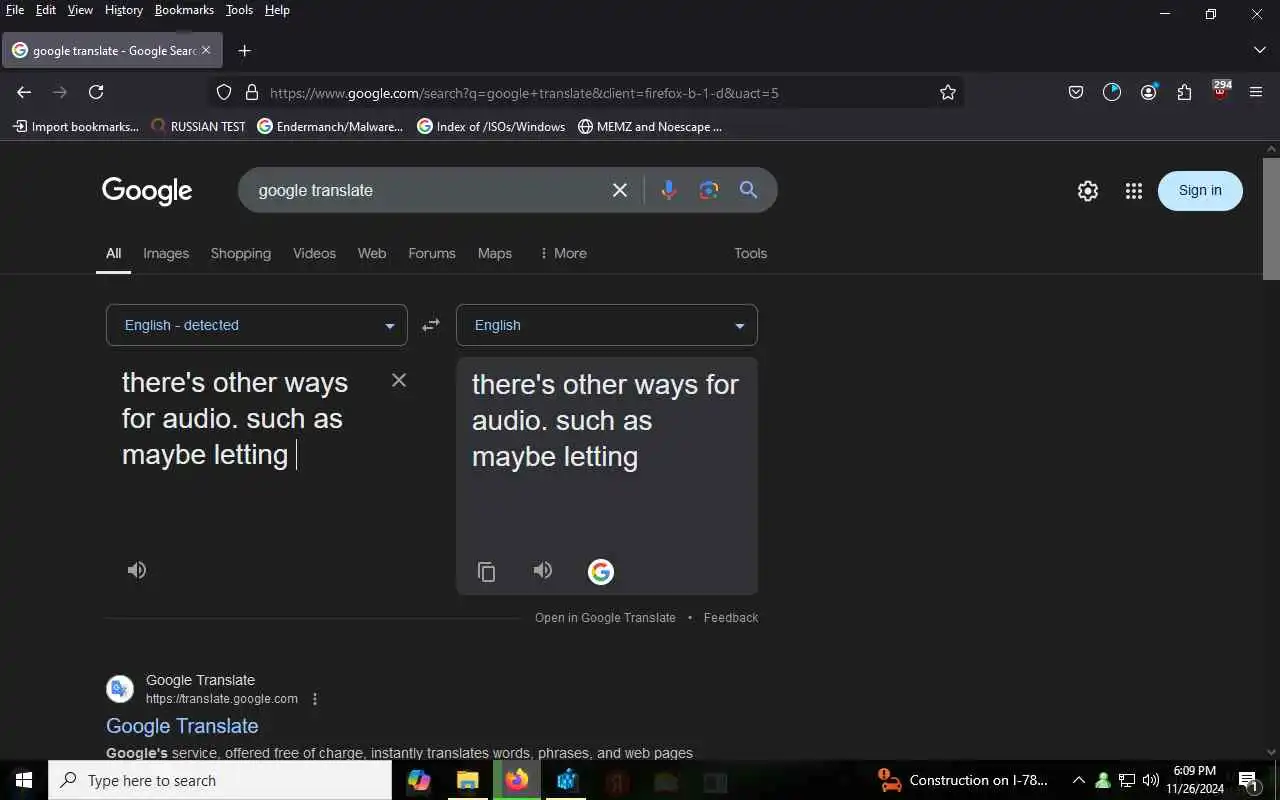This screenshot has width=1280, height=800.
Task: Open search Tools filter options
Action: click(750, 253)
